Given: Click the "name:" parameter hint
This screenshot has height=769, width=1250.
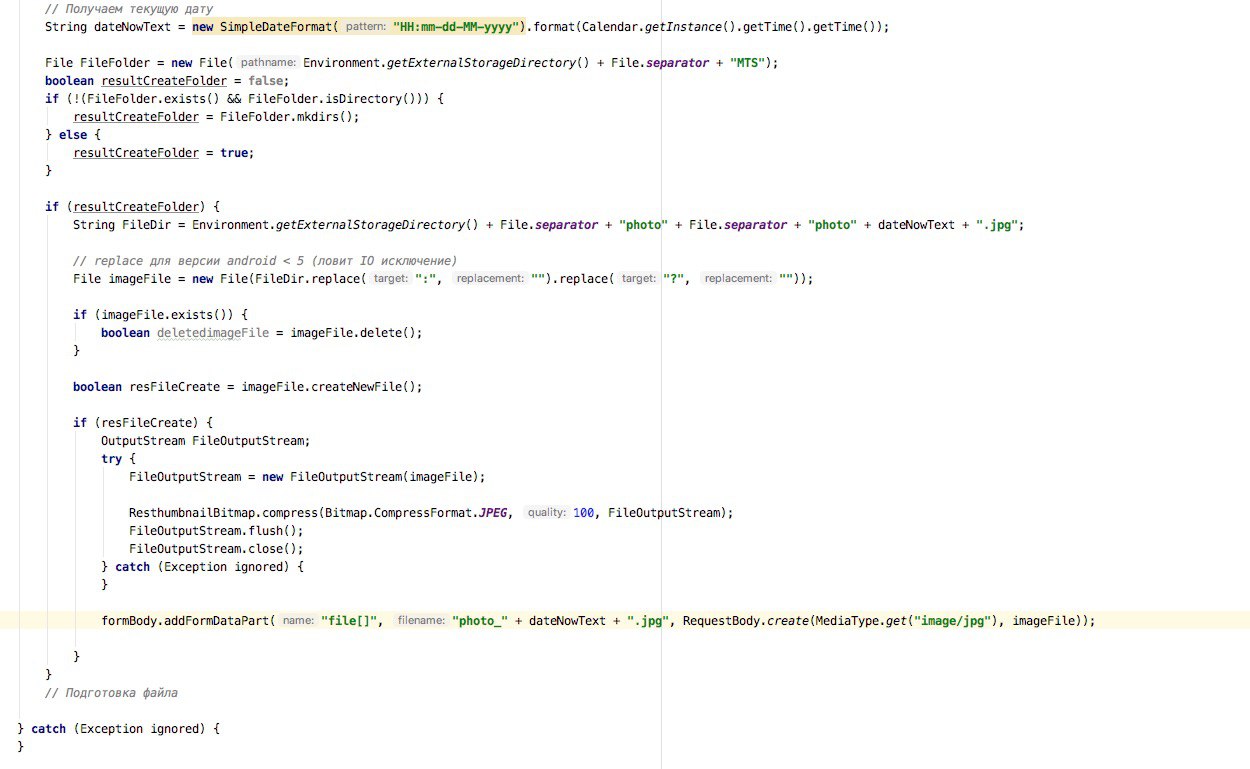Looking at the screenshot, I should click(298, 621).
